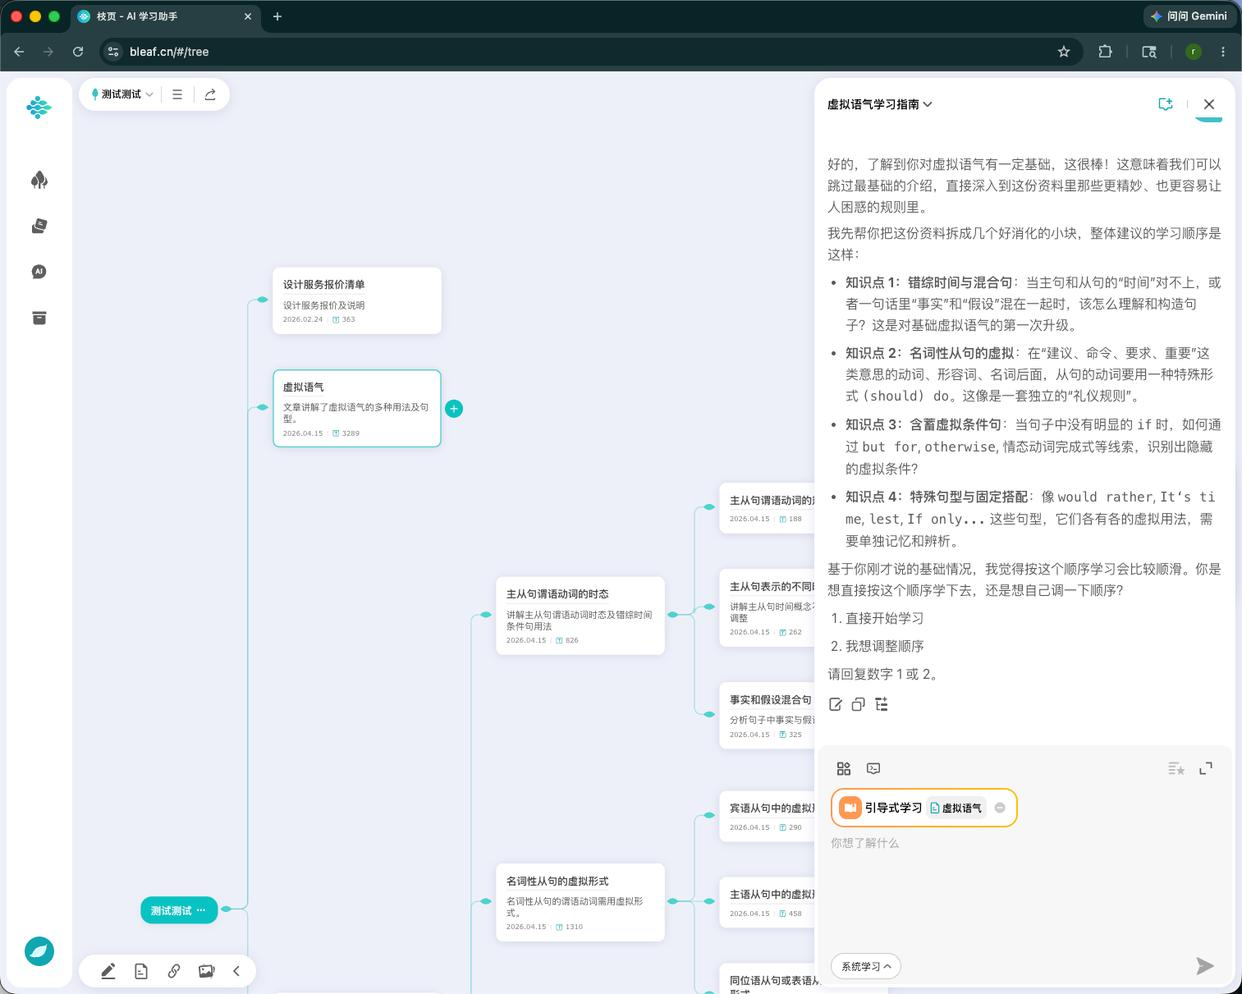This screenshot has width=1242, height=994.
Task: Select the 枝页 - AI 学习助手 tab
Action: [165, 16]
